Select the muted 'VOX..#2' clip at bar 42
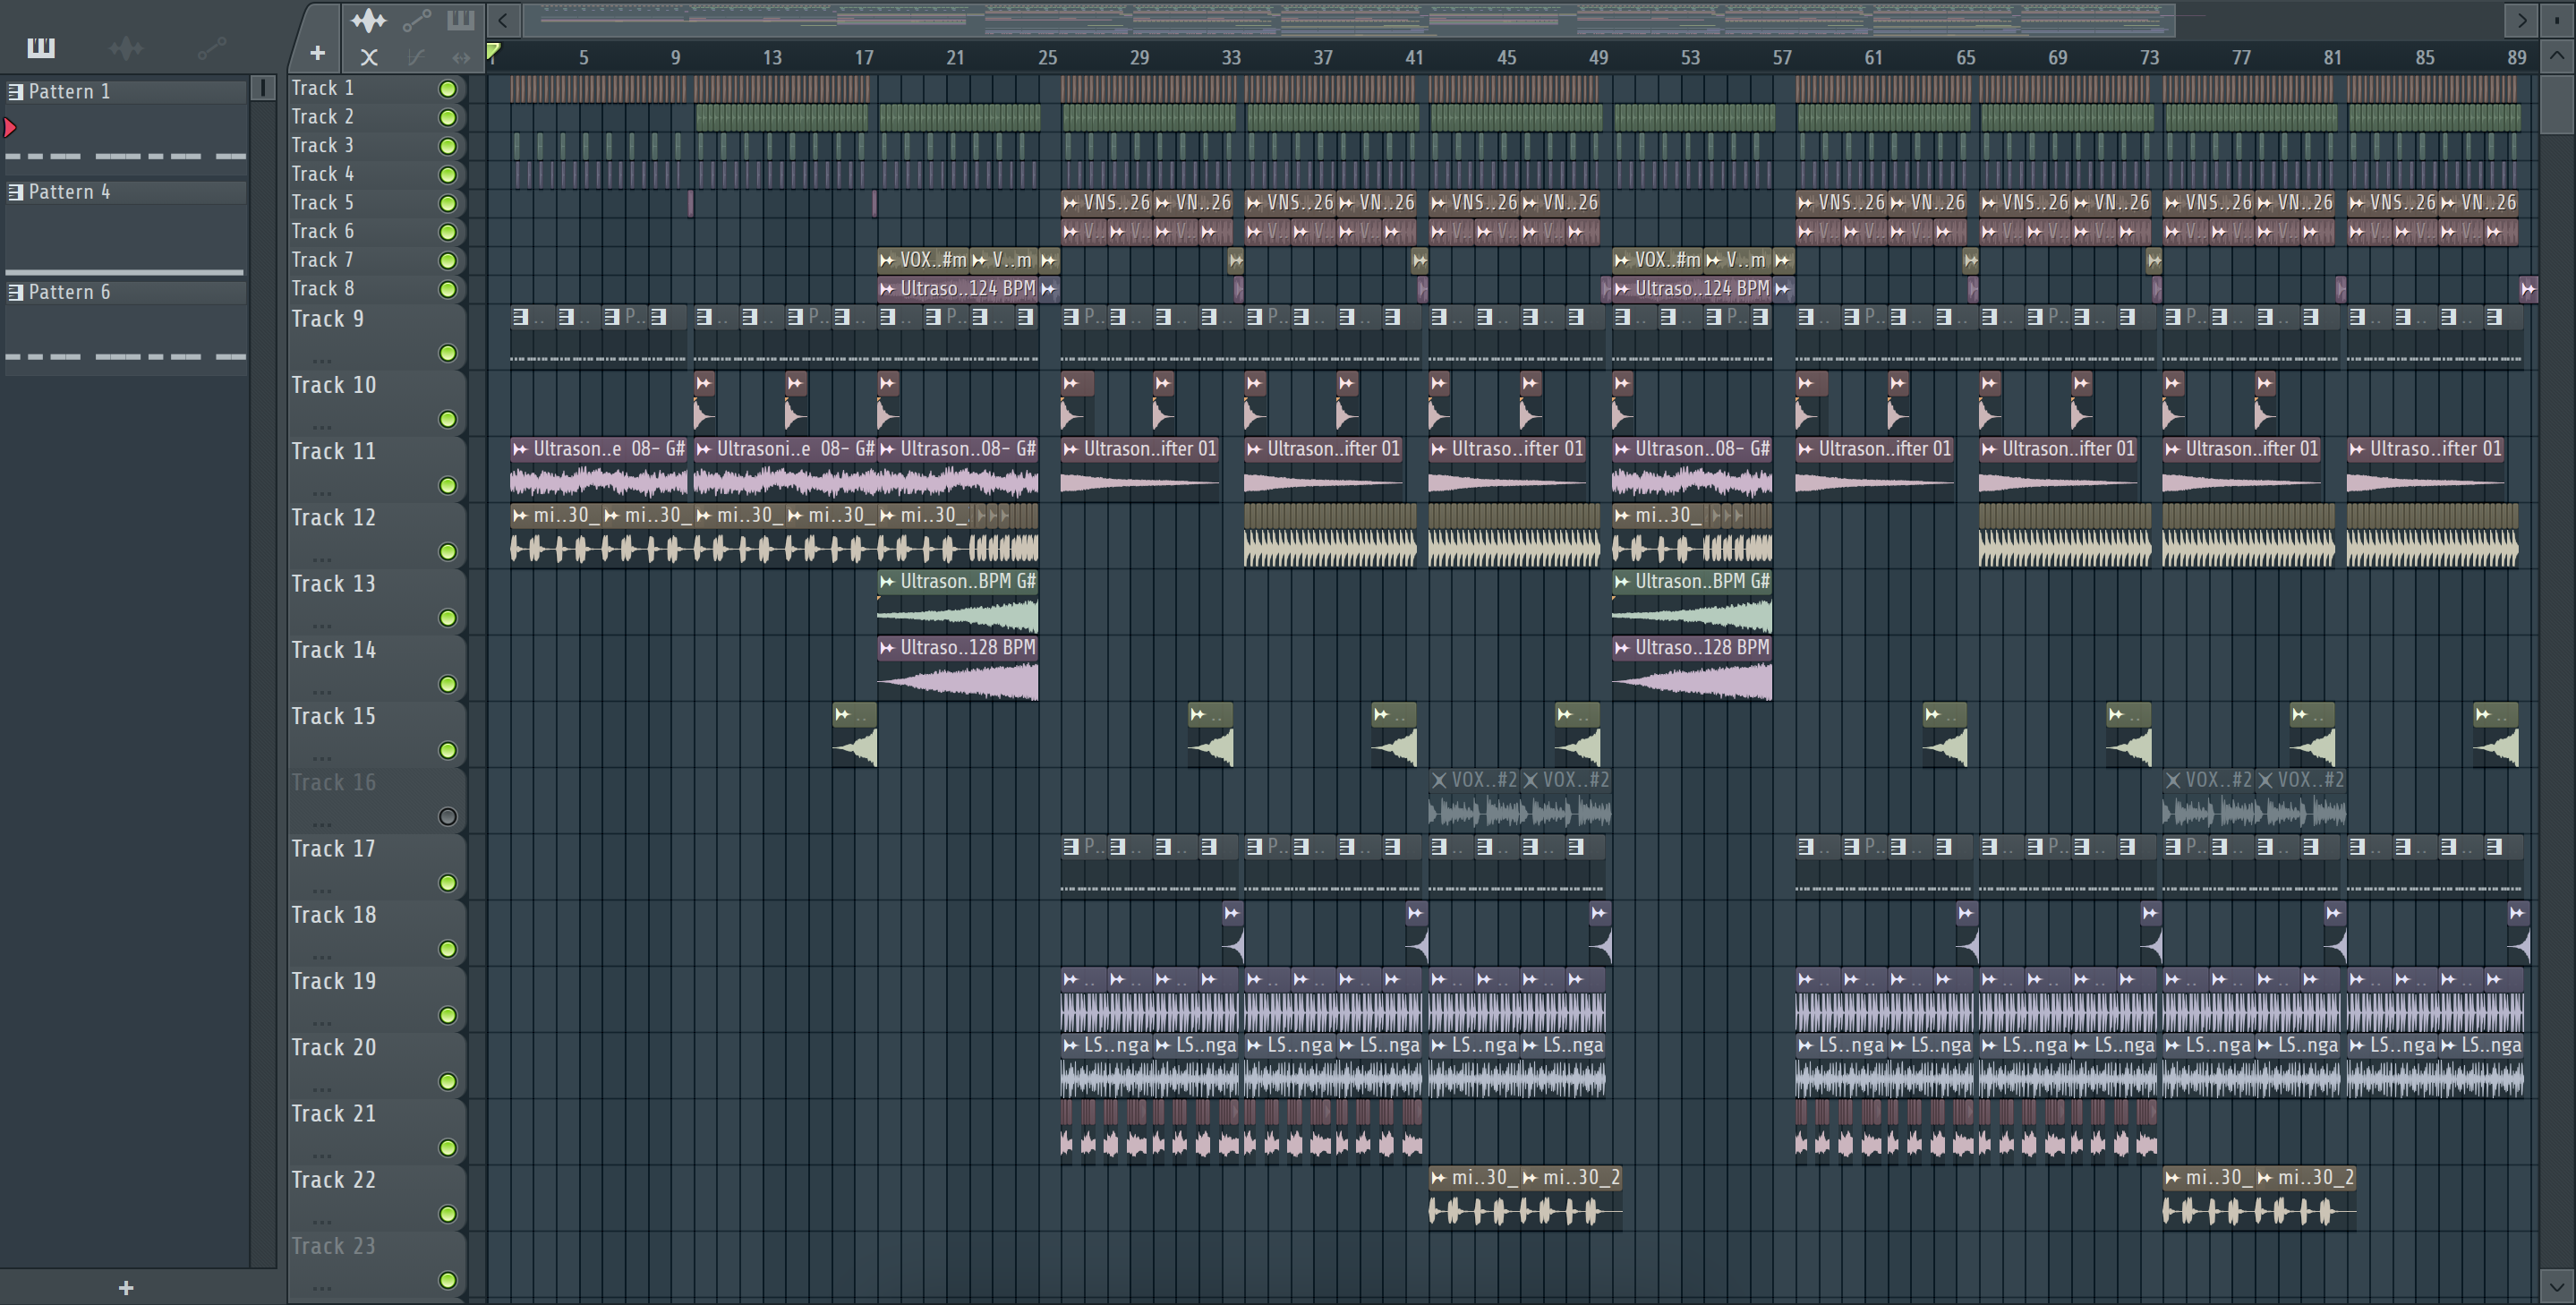The height and width of the screenshot is (1305, 2576). click(1473, 802)
